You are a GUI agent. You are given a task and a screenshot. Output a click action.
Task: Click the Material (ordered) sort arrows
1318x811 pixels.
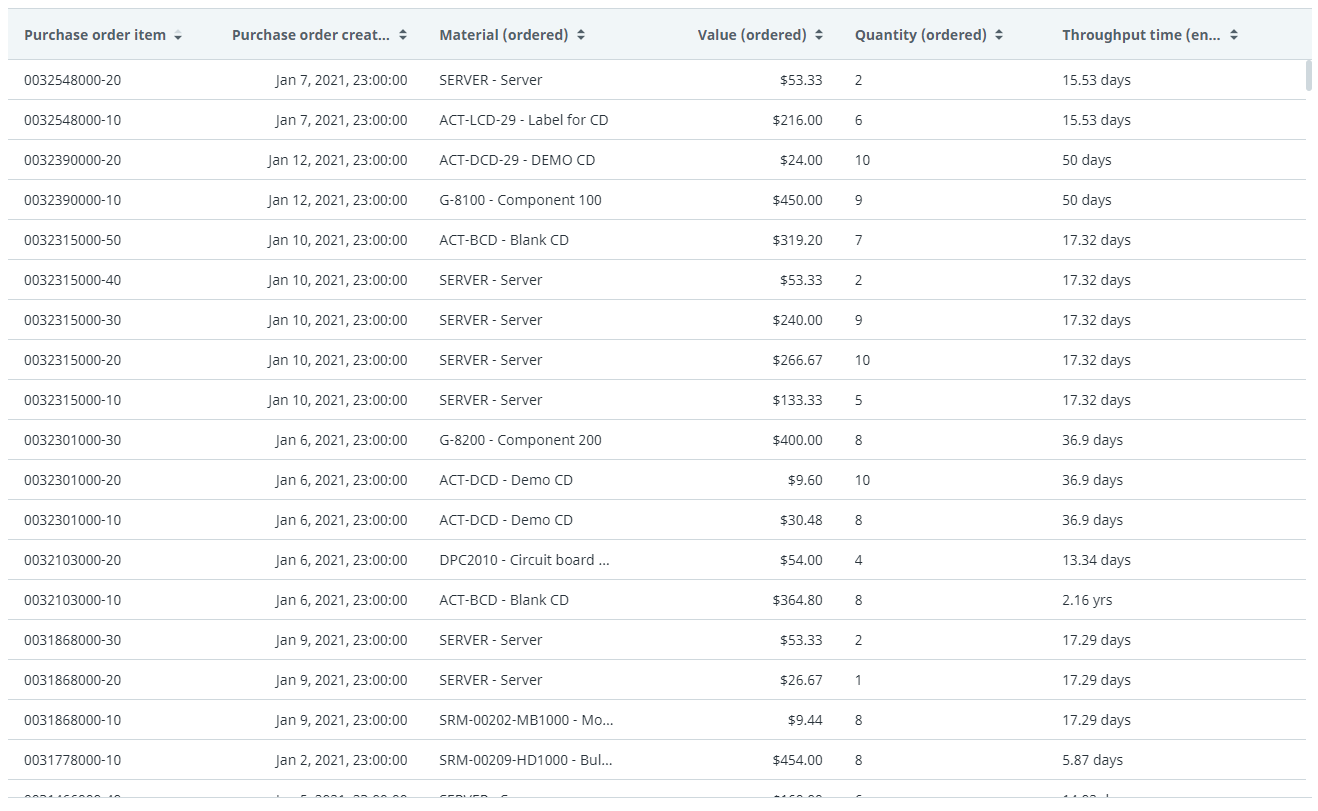click(x=581, y=35)
